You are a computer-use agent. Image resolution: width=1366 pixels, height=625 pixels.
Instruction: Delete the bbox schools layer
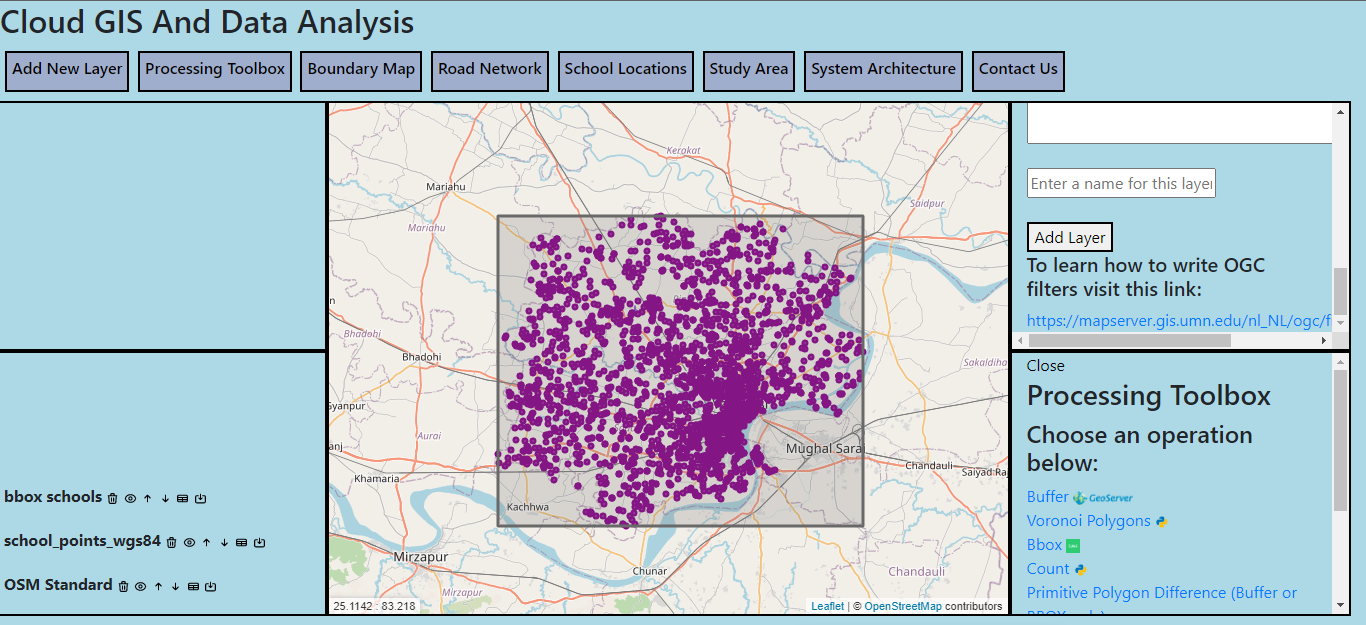coord(113,498)
